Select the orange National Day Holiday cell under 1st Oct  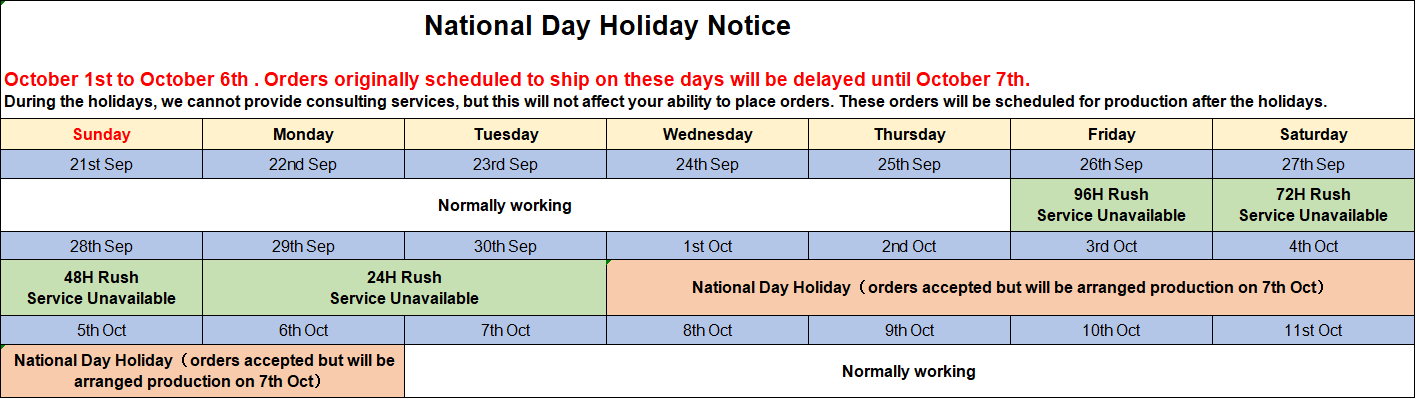pos(1010,288)
